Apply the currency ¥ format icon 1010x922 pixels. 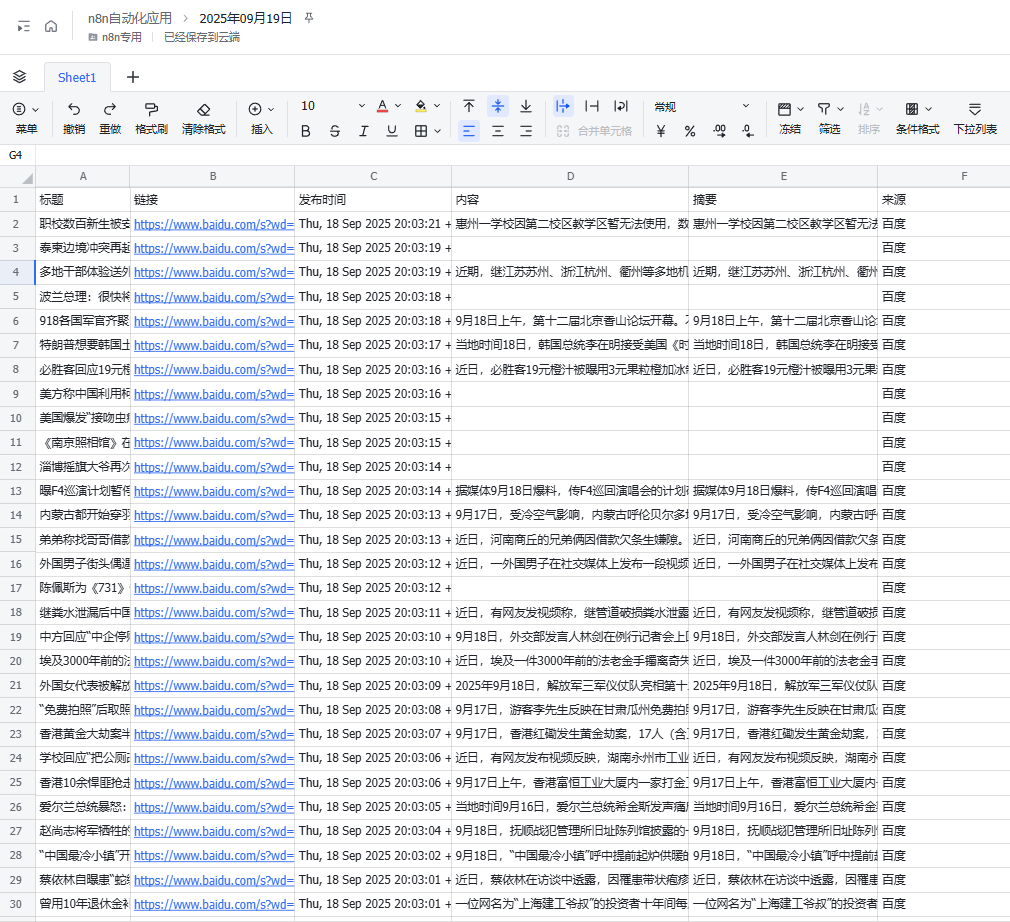[661, 131]
